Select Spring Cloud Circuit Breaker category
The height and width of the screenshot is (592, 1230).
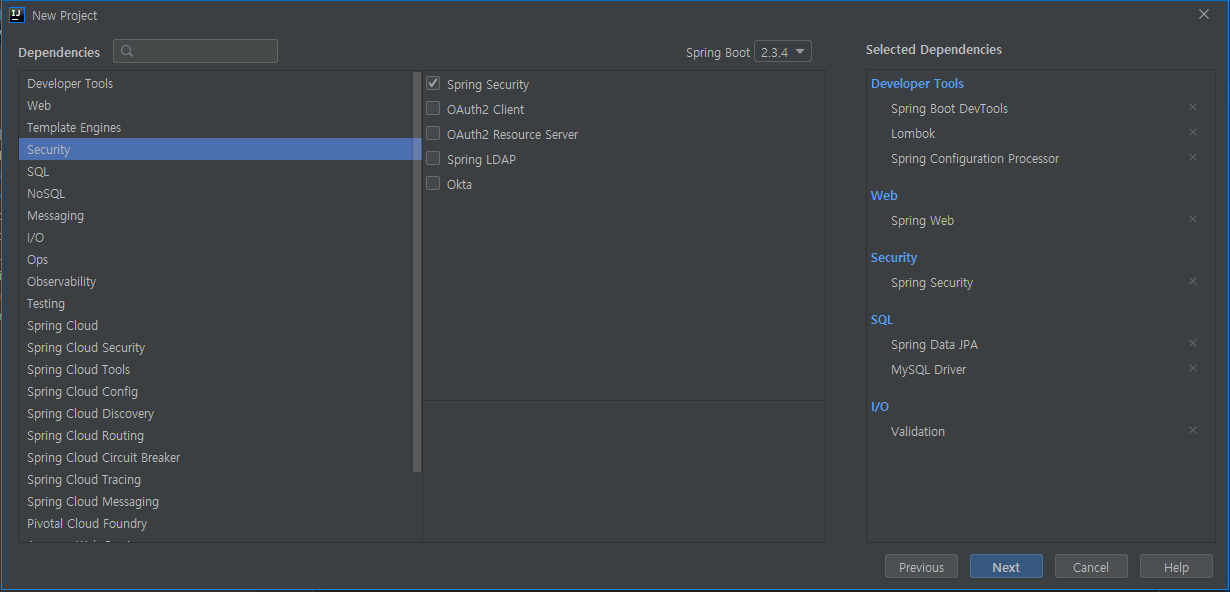[x=216, y=458]
